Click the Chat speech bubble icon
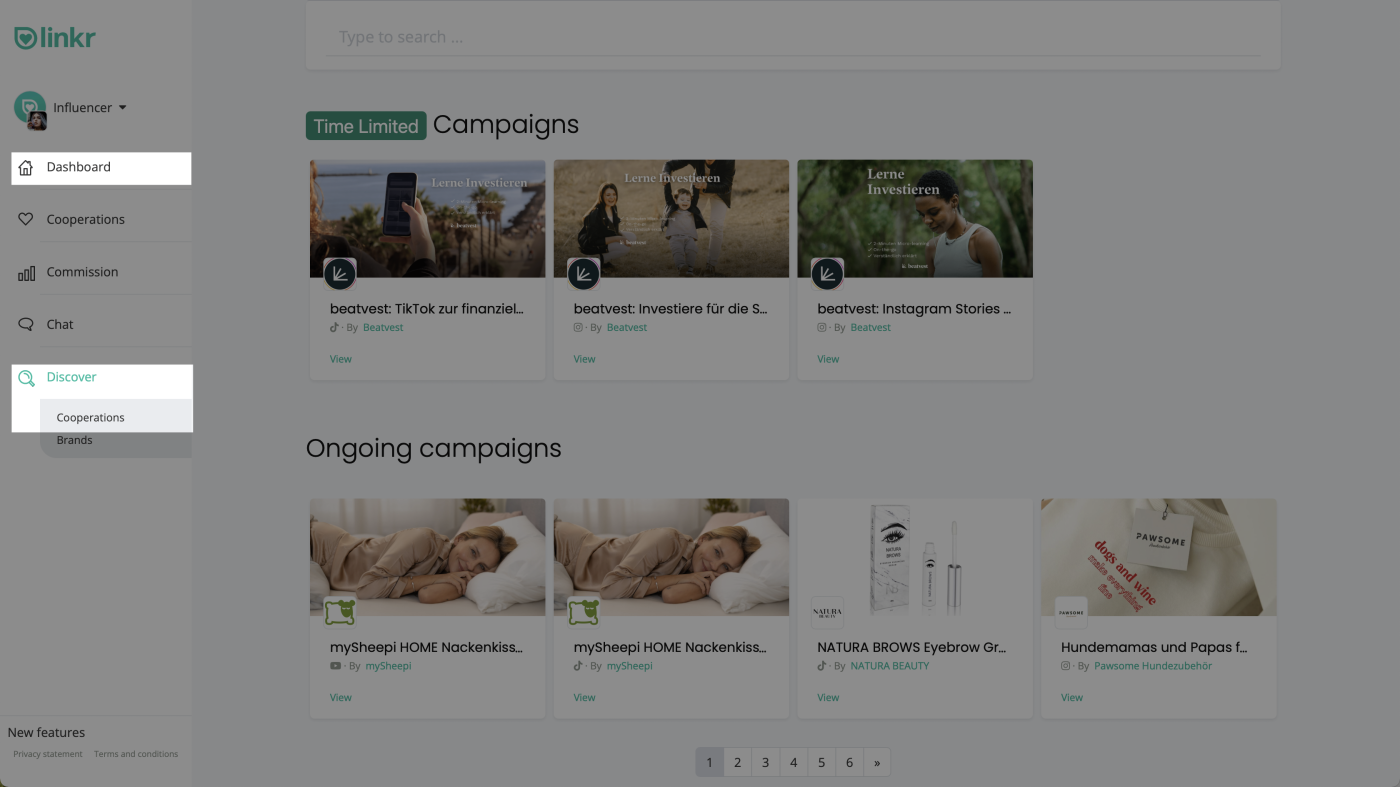Image resolution: width=1400 pixels, height=787 pixels. 26,324
